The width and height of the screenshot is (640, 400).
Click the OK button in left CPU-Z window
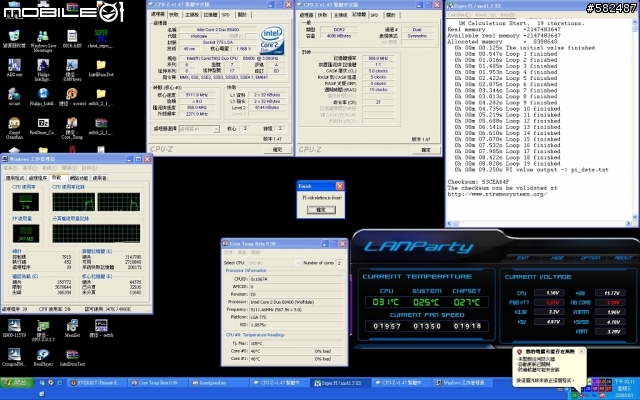pyautogui.click(x=277, y=150)
